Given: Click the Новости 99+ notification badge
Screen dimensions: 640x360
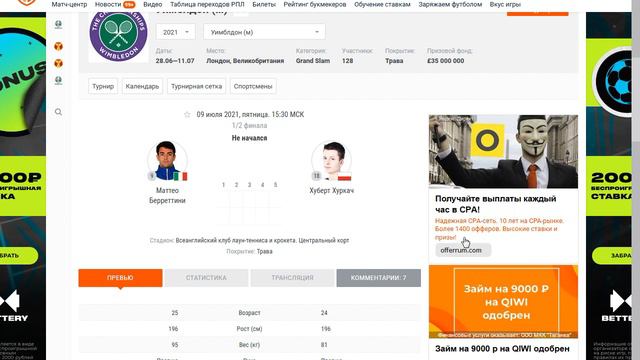Looking at the screenshot, I should tap(129, 4).
